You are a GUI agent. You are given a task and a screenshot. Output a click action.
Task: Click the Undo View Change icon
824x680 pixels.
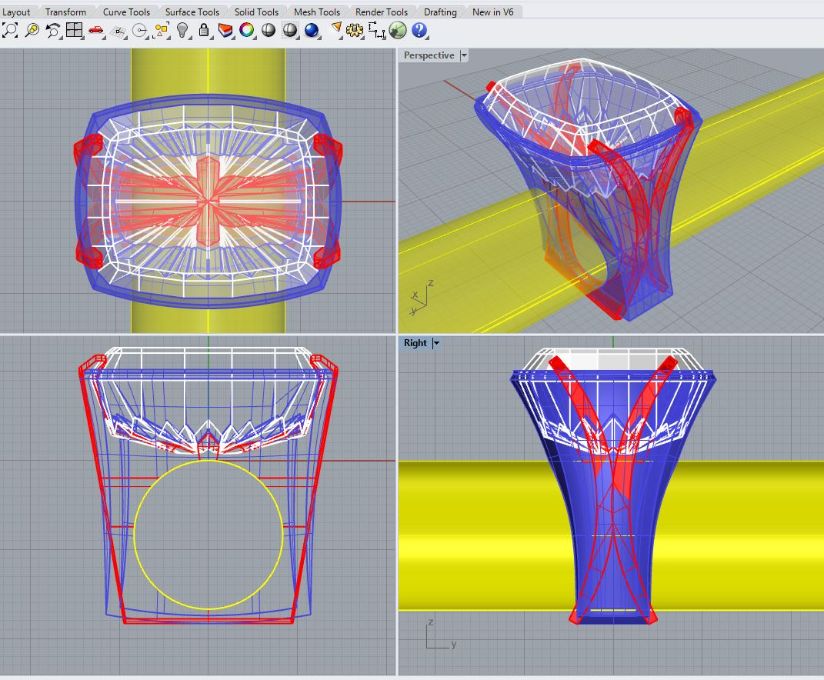click(x=54, y=31)
